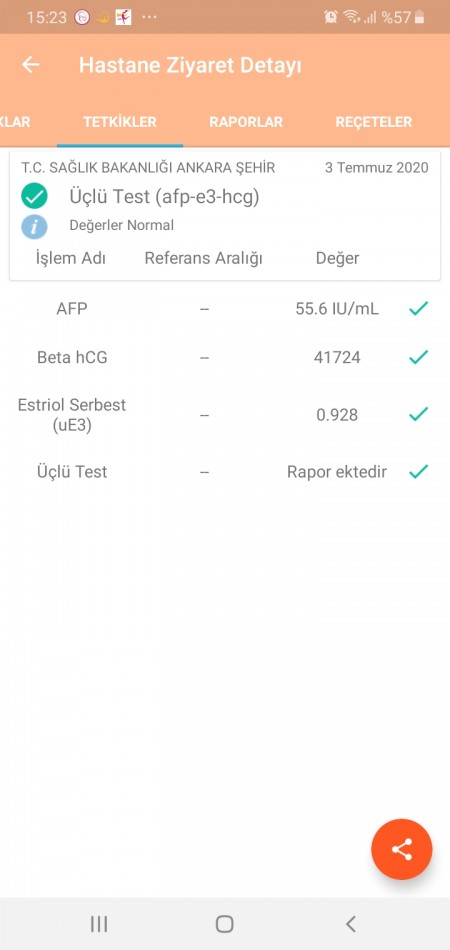Viewport: 450px width, 950px height.
Task: Switch to the RAPORLAR tab
Action: [246, 122]
